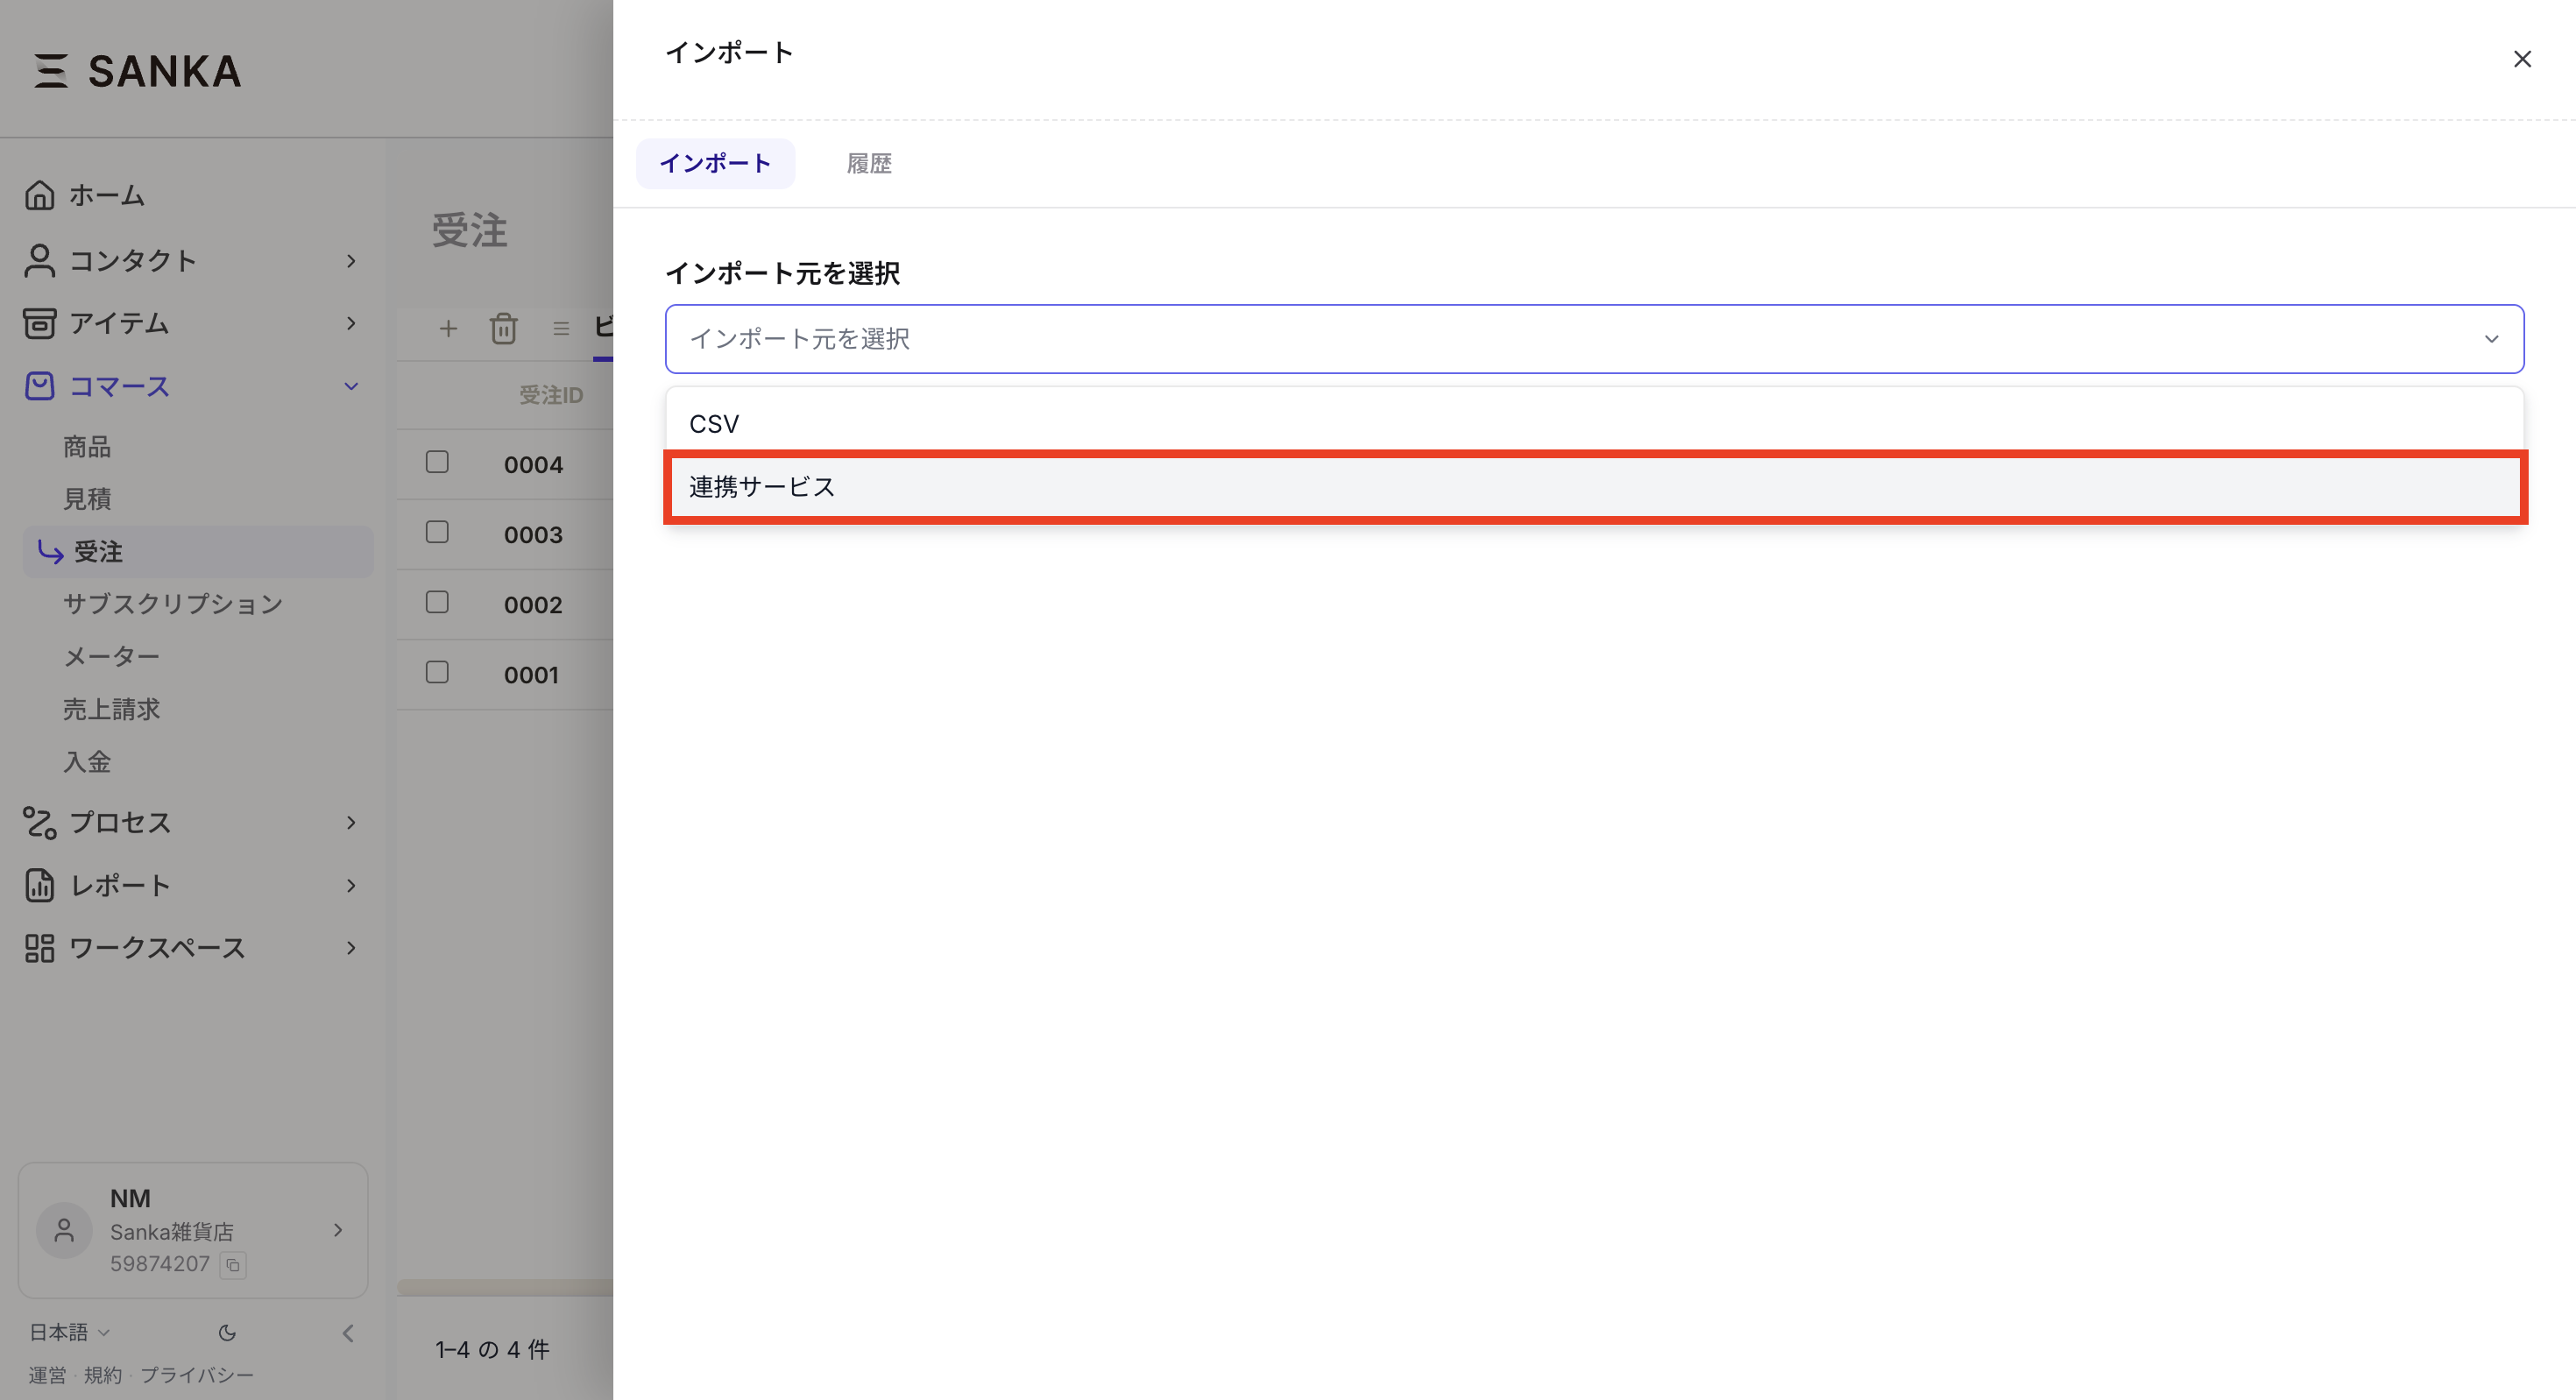This screenshot has width=2576, height=1400.
Task: Copy workspace ID 59874207 icon
Action: click(x=233, y=1265)
